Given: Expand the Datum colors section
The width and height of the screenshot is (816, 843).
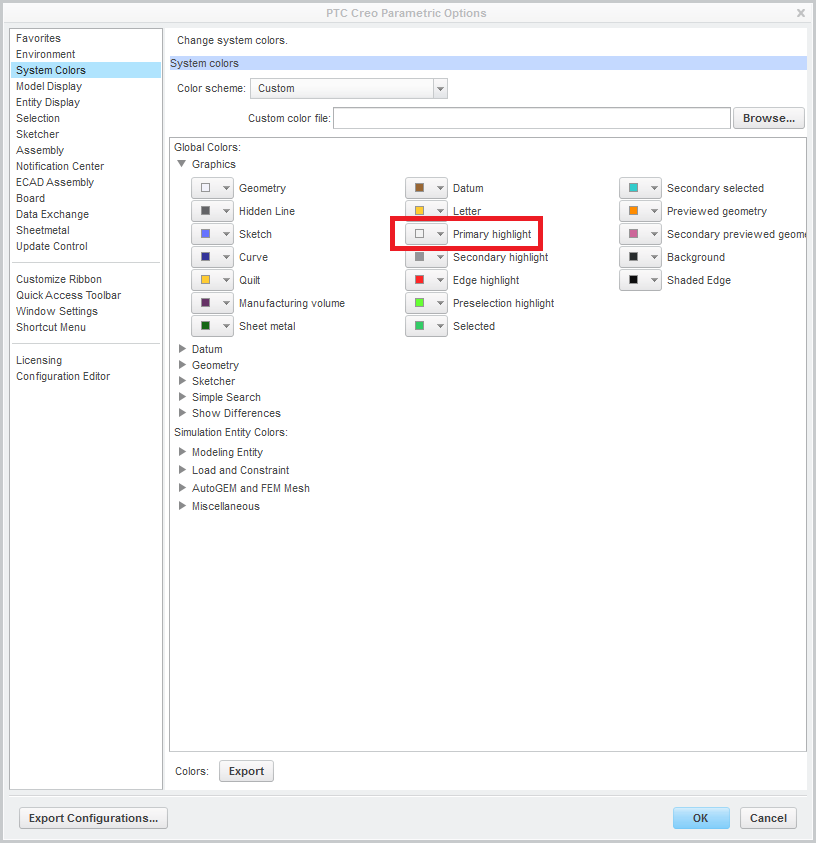Looking at the screenshot, I should tap(182, 349).
